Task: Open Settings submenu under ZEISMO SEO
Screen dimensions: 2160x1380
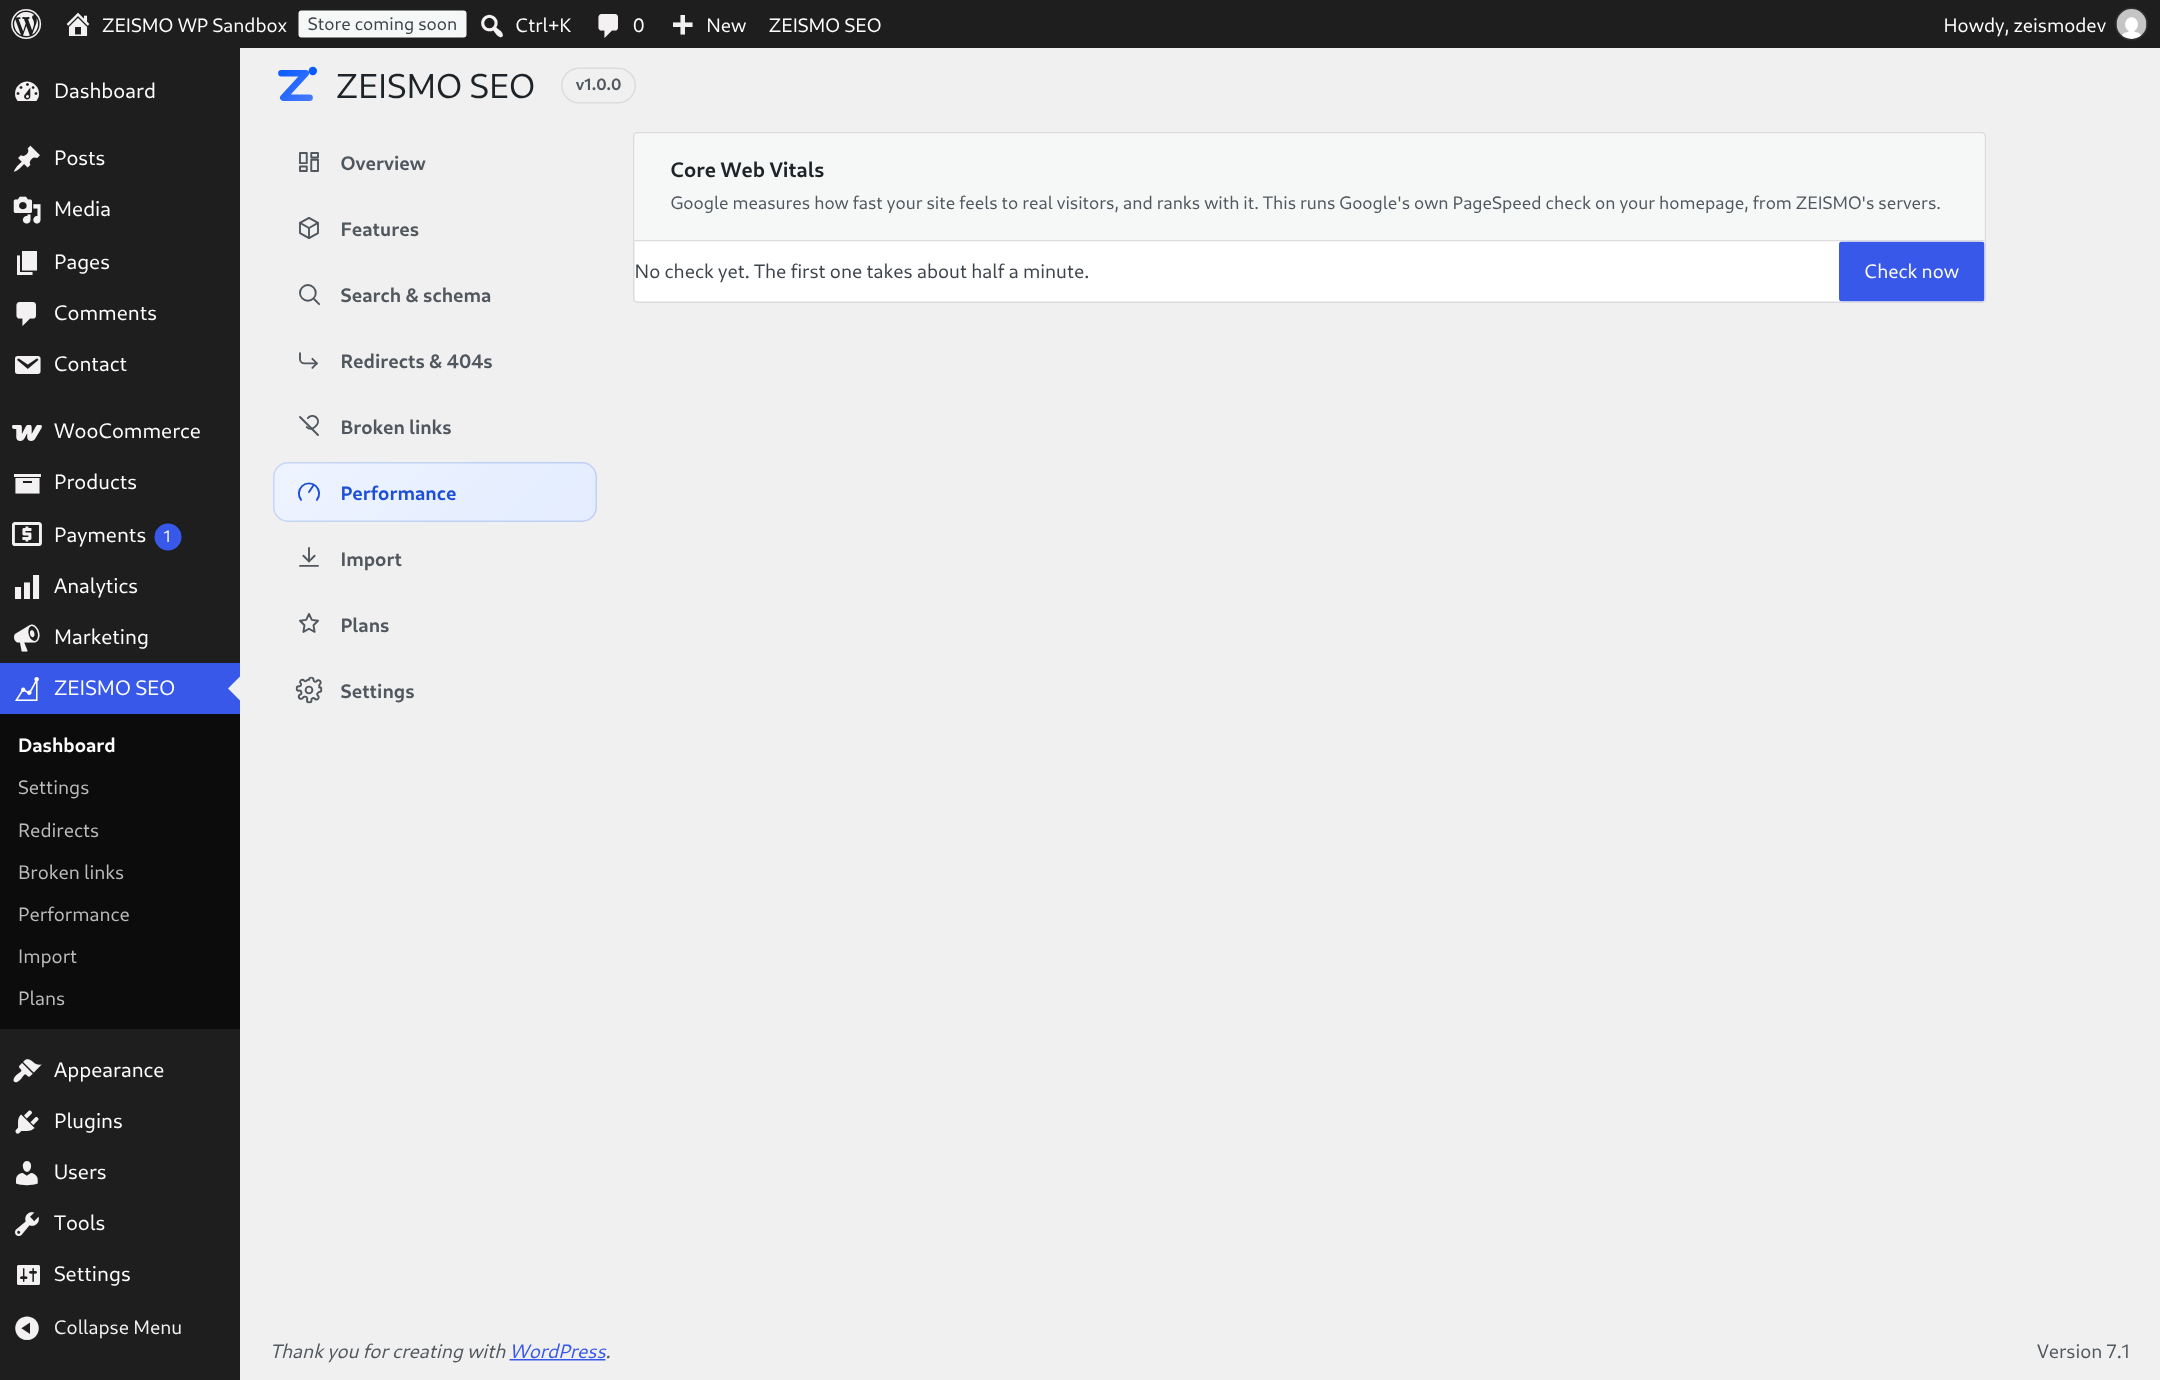Action: [53, 787]
